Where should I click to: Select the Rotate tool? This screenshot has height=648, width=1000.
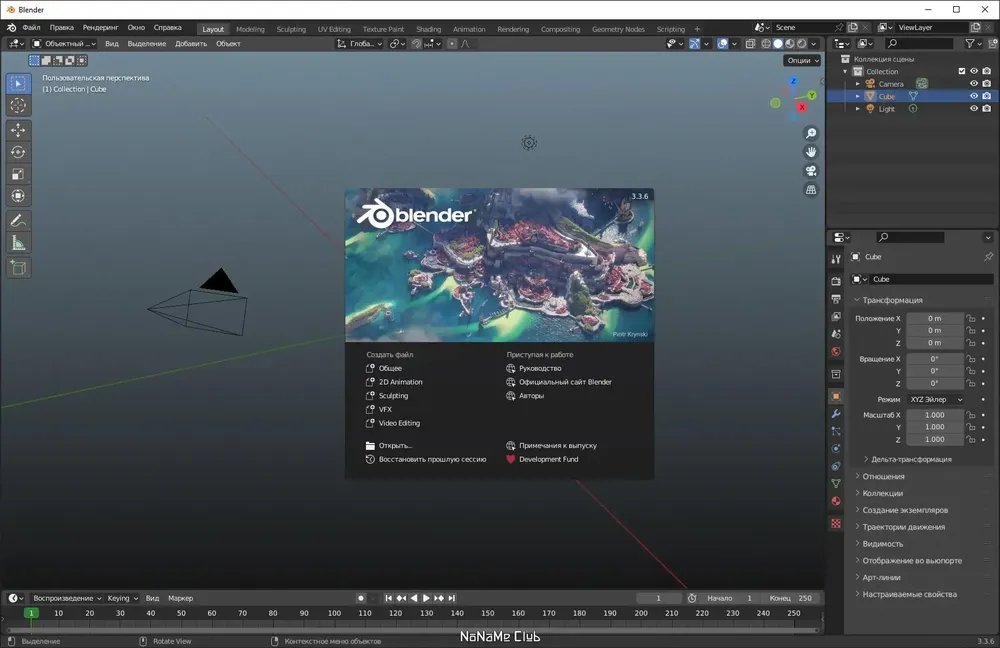pyautogui.click(x=18, y=152)
